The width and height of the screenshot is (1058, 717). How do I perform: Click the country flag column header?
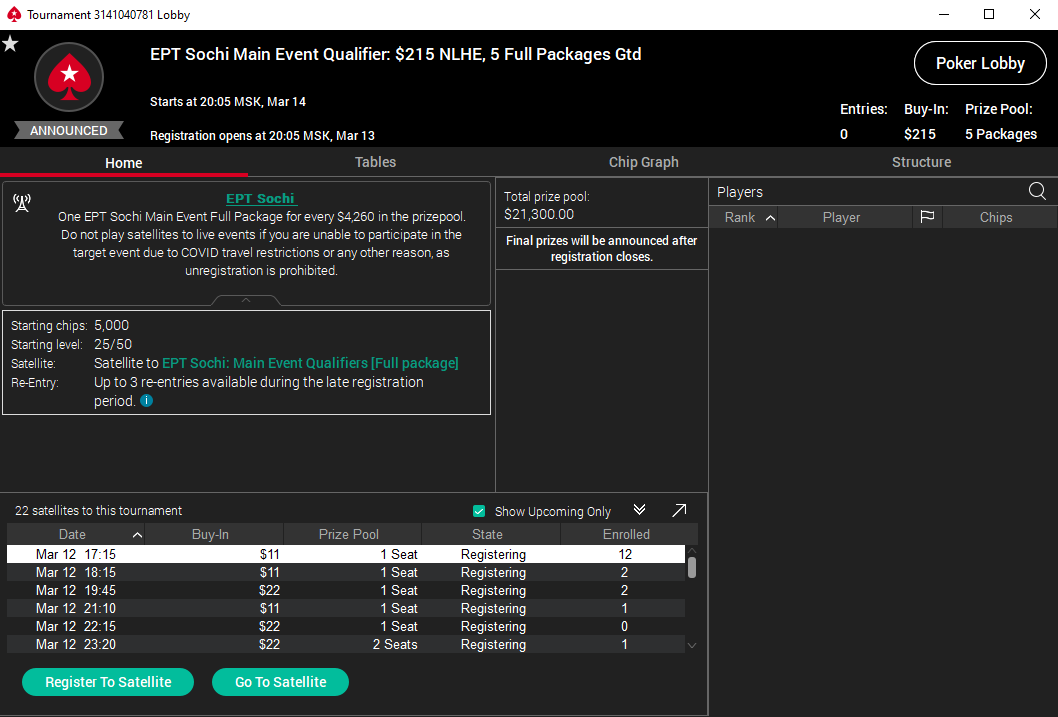click(x=927, y=217)
